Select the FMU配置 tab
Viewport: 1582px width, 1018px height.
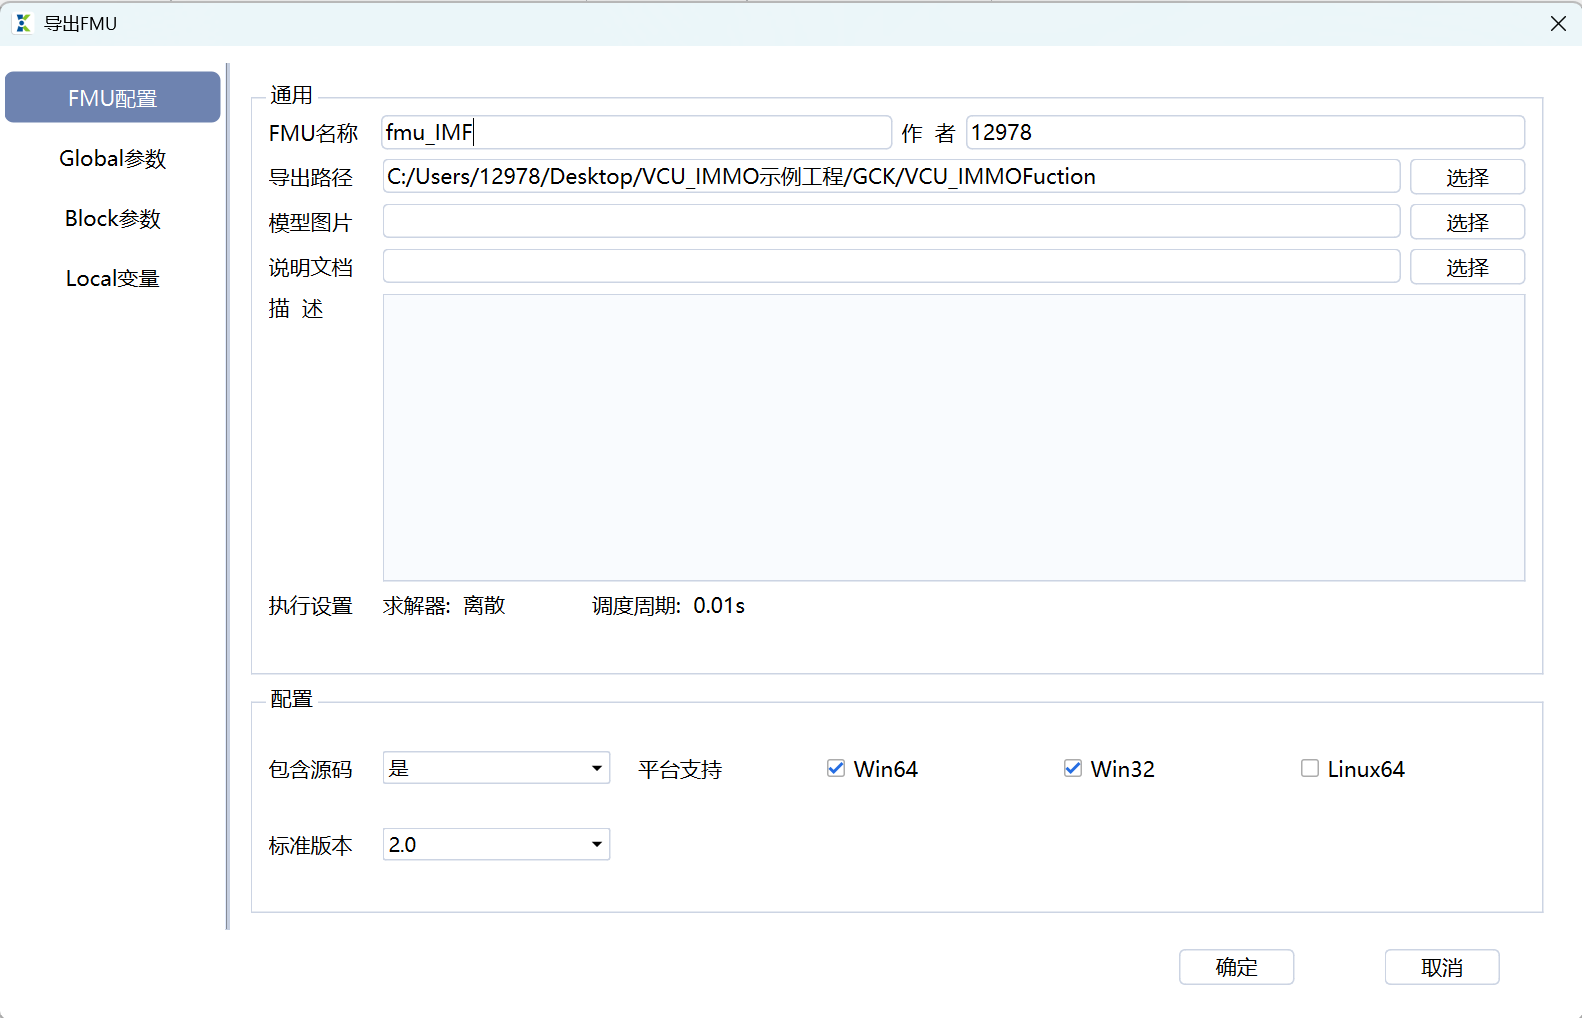pos(113,98)
